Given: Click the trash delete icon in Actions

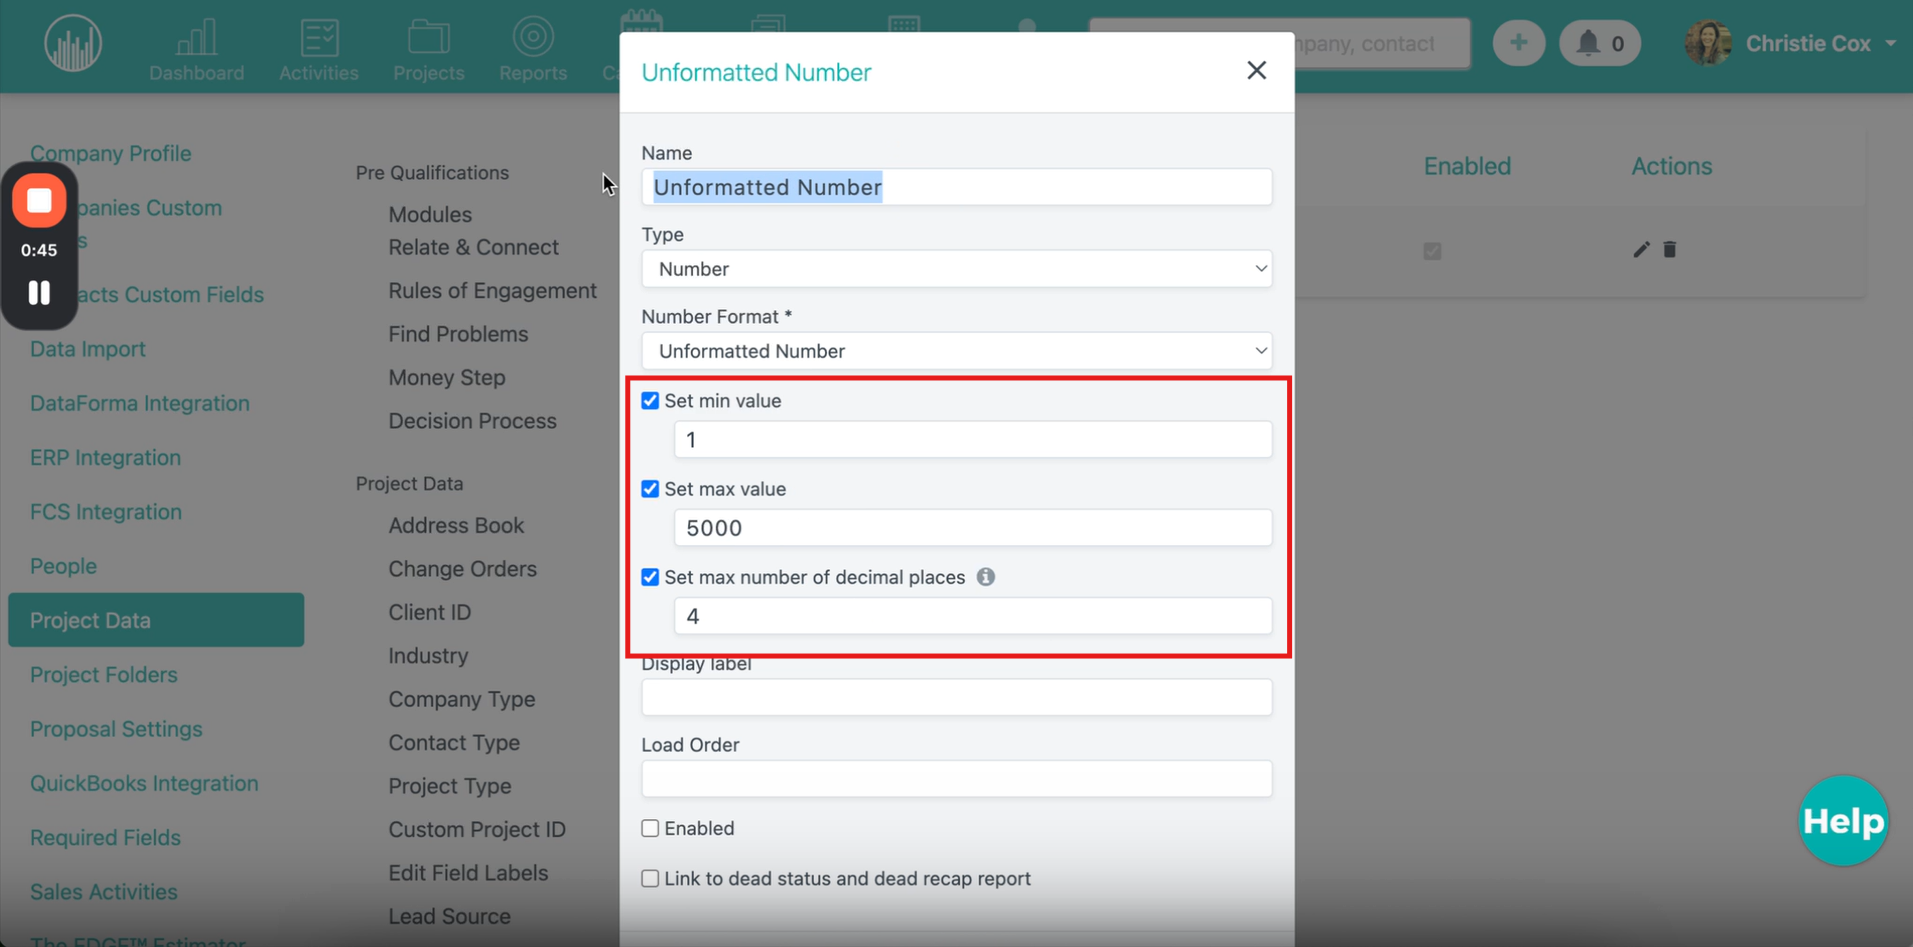Looking at the screenshot, I should pyautogui.click(x=1669, y=250).
